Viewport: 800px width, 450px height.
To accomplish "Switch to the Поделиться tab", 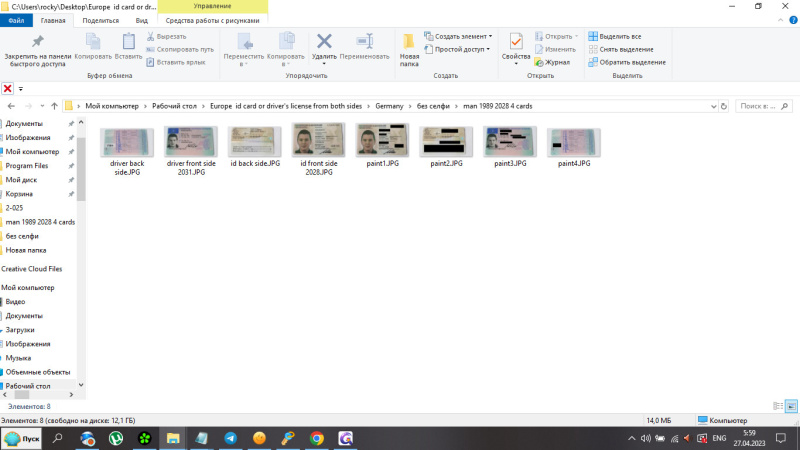I will pyautogui.click(x=101, y=20).
